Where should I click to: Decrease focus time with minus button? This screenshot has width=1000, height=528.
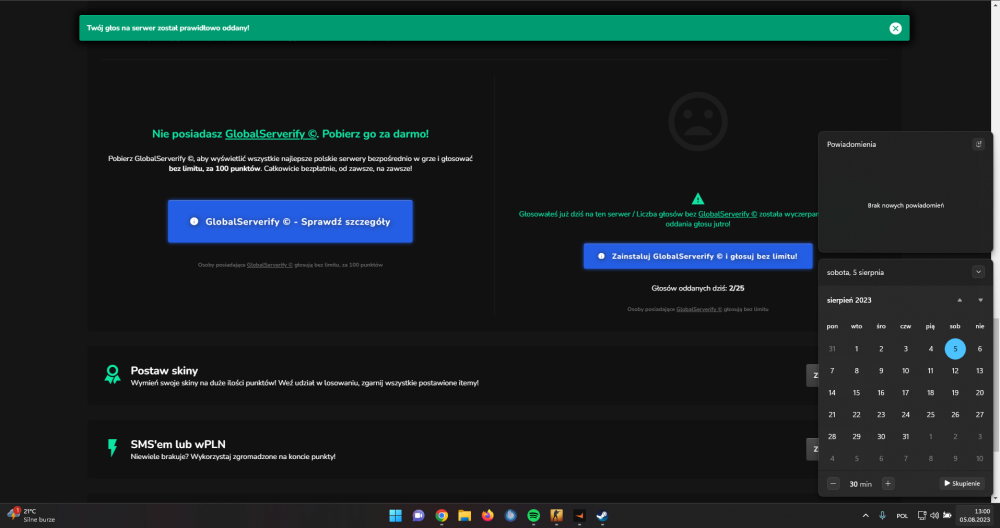tap(833, 483)
